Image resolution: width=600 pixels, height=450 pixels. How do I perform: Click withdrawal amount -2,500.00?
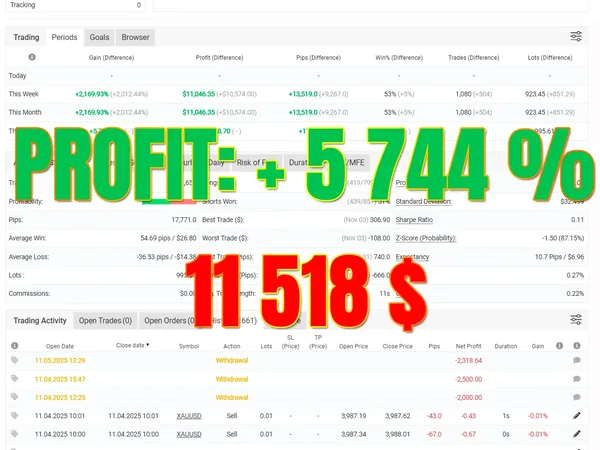(468, 379)
